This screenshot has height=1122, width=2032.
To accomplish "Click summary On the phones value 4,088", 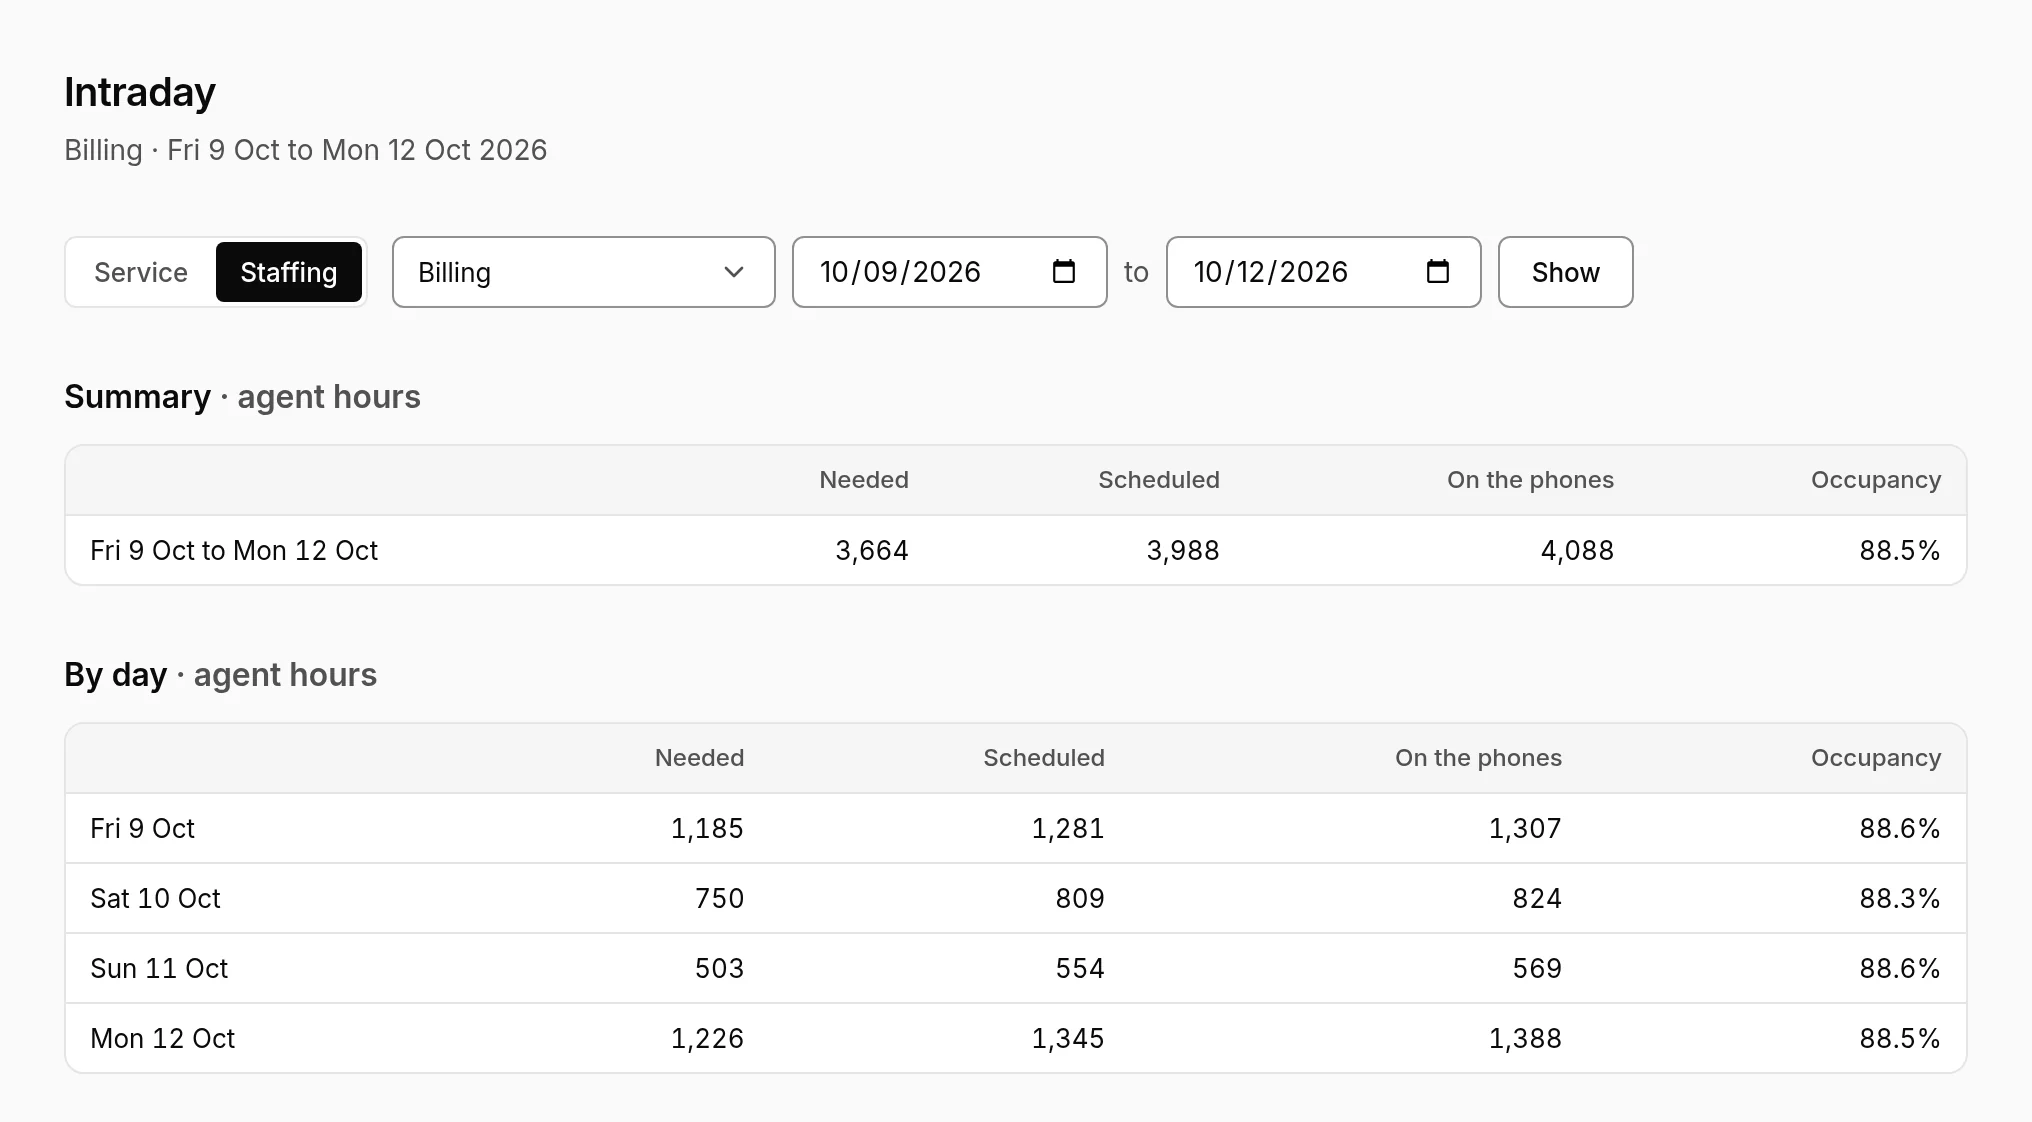I will [1577, 550].
